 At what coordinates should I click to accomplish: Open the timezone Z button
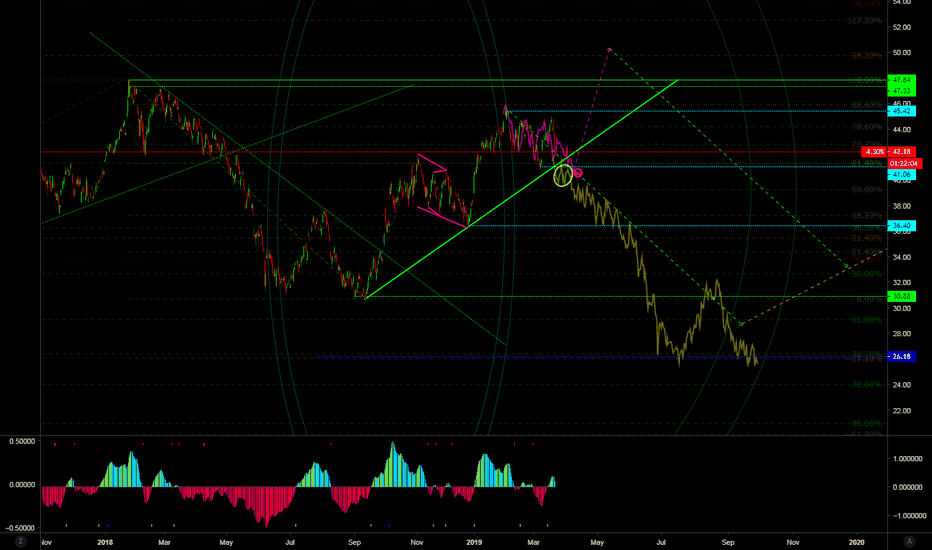pyautogui.click(x=21, y=542)
